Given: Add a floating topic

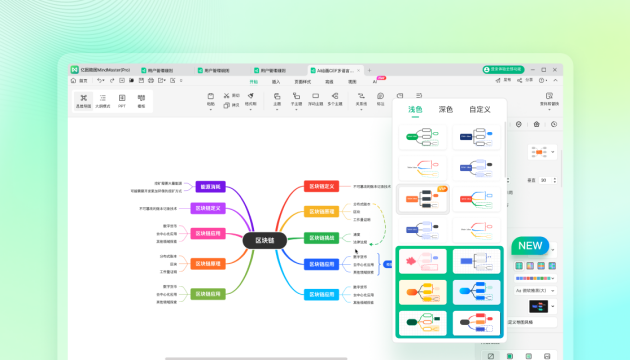Looking at the screenshot, I should click(x=315, y=99).
